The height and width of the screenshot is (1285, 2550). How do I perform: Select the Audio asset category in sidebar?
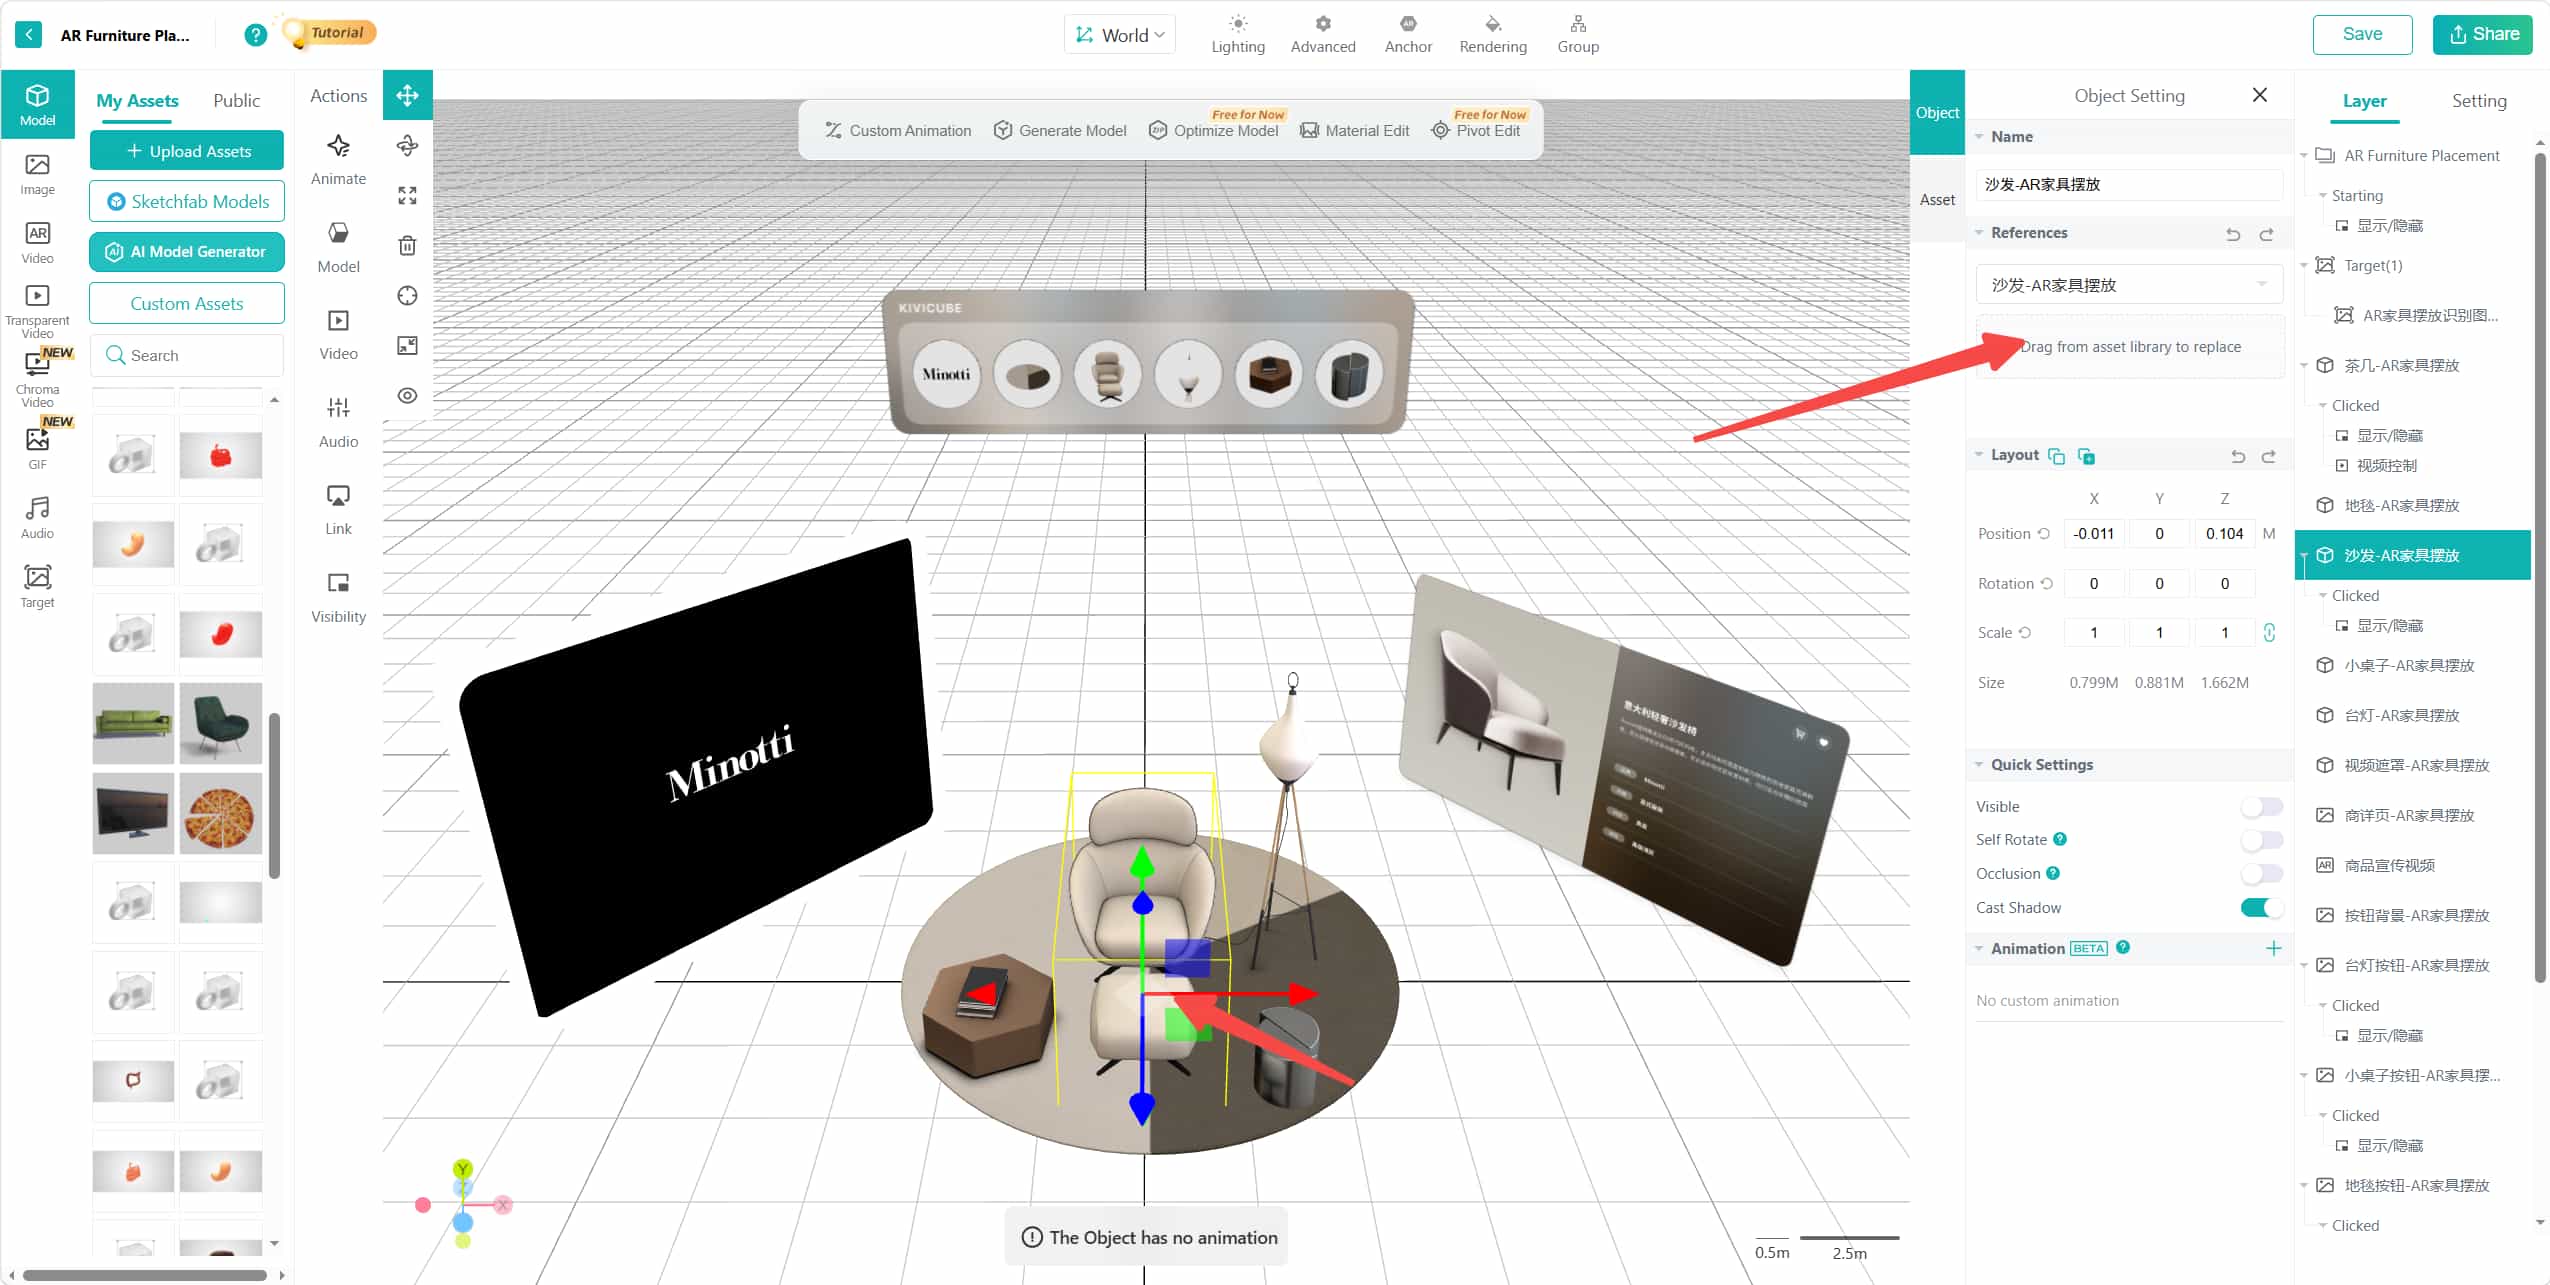pyautogui.click(x=37, y=518)
